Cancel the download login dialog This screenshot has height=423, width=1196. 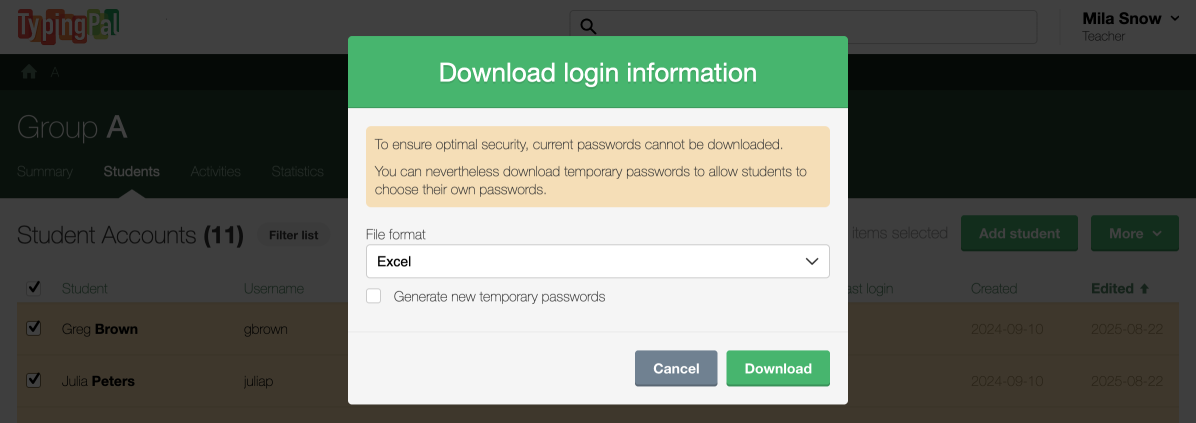pos(676,368)
